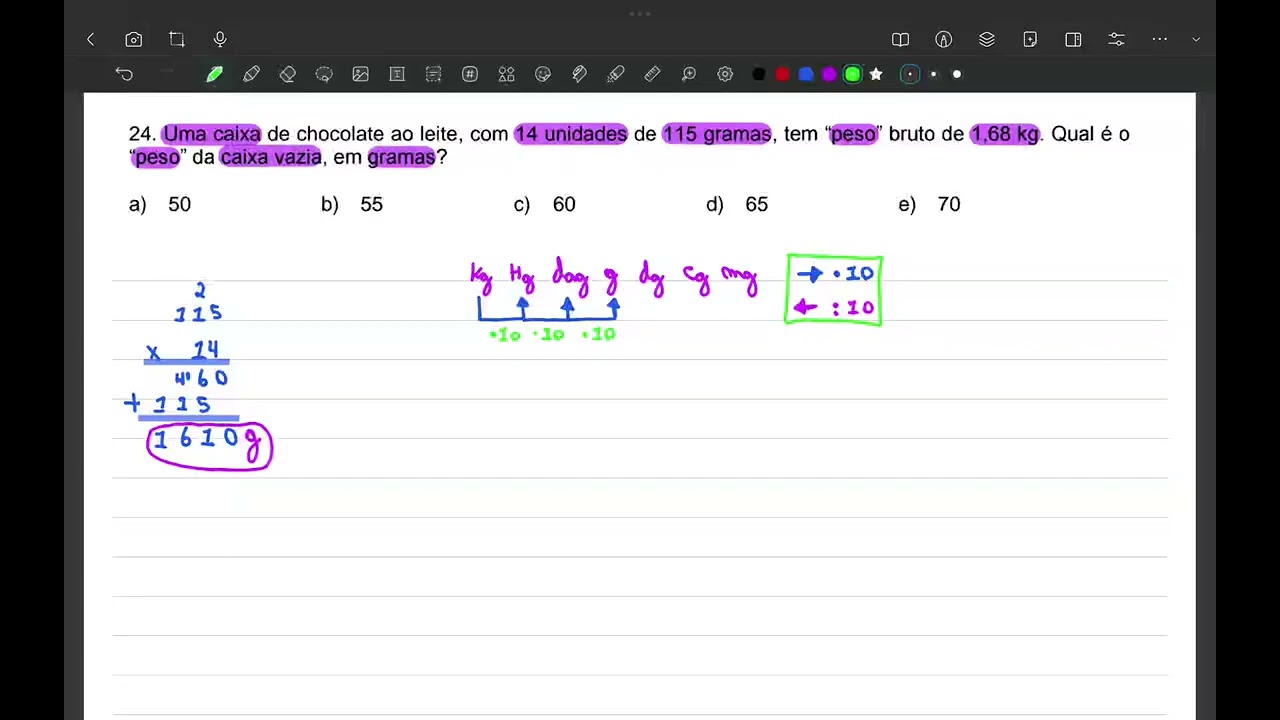Screen dimensions: 1280x720
Task: Toggle the pencil-only drawing mode icon
Action: tap(943, 40)
